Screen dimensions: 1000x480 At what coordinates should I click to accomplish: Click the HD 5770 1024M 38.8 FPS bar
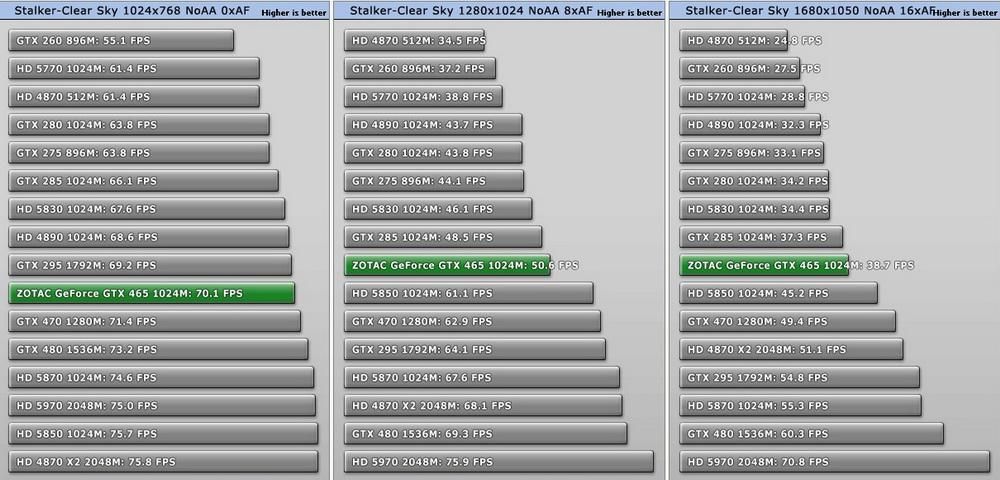[423, 96]
